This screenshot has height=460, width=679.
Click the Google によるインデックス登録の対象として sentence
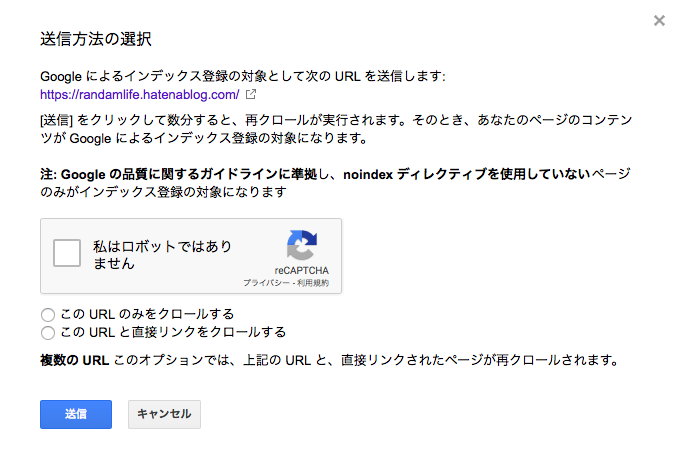click(x=242, y=76)
